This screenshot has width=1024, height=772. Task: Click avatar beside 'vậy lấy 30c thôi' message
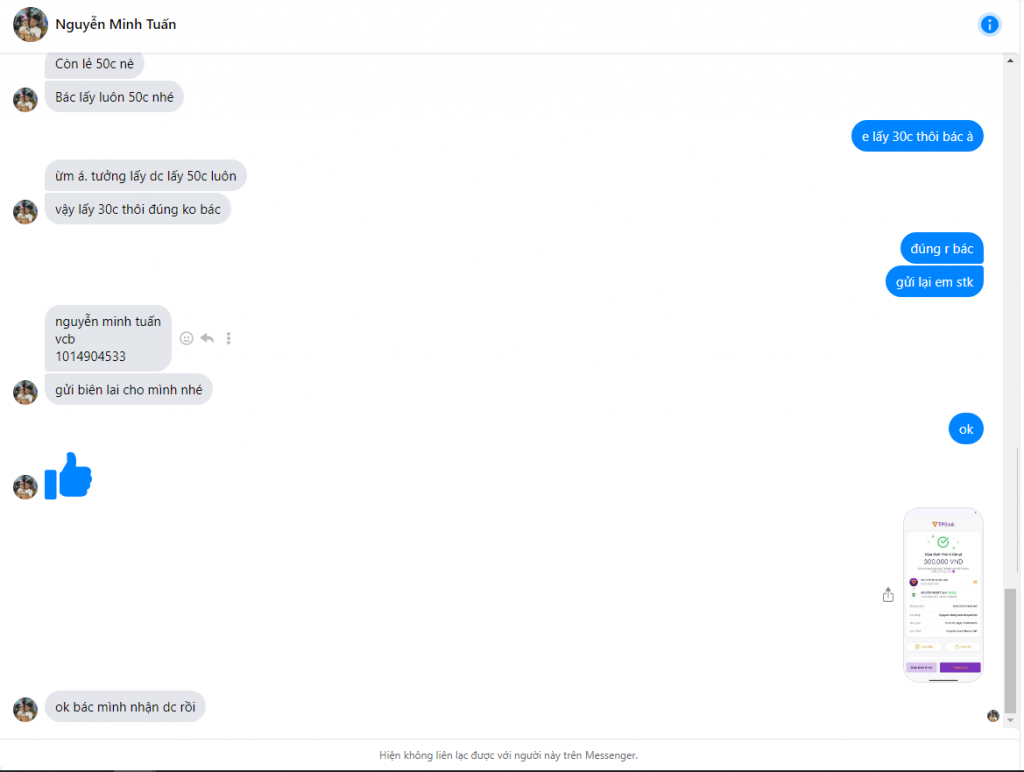point(25,212)
